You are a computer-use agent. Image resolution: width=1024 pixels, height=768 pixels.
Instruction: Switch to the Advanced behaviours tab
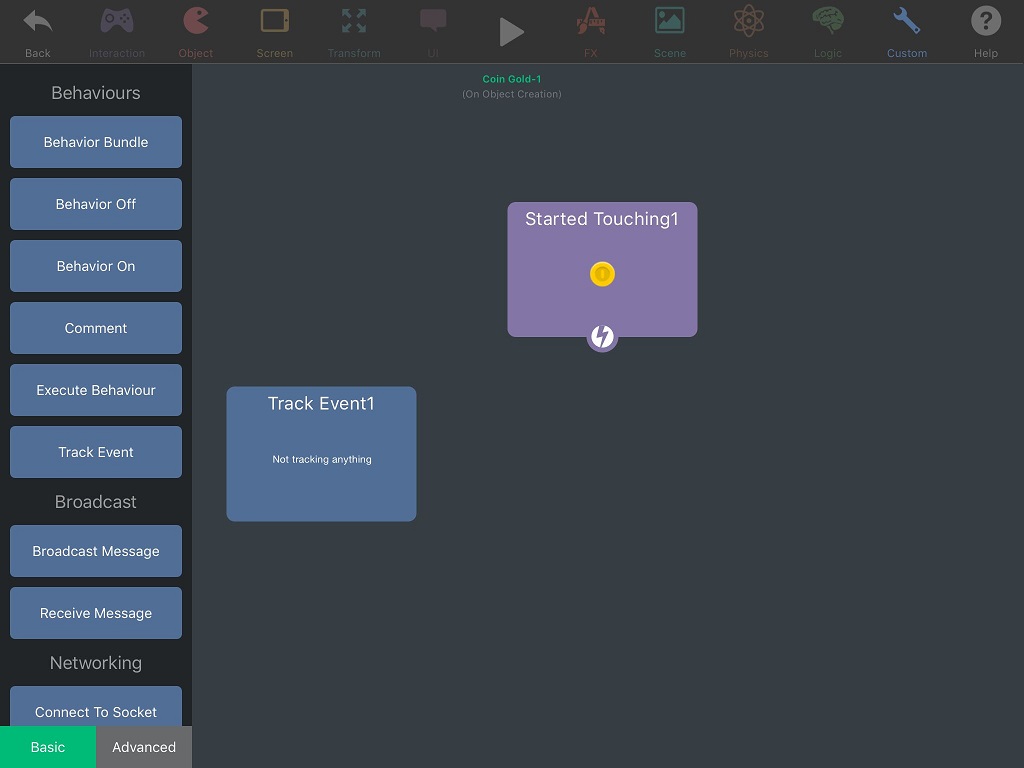pos(144,747)
